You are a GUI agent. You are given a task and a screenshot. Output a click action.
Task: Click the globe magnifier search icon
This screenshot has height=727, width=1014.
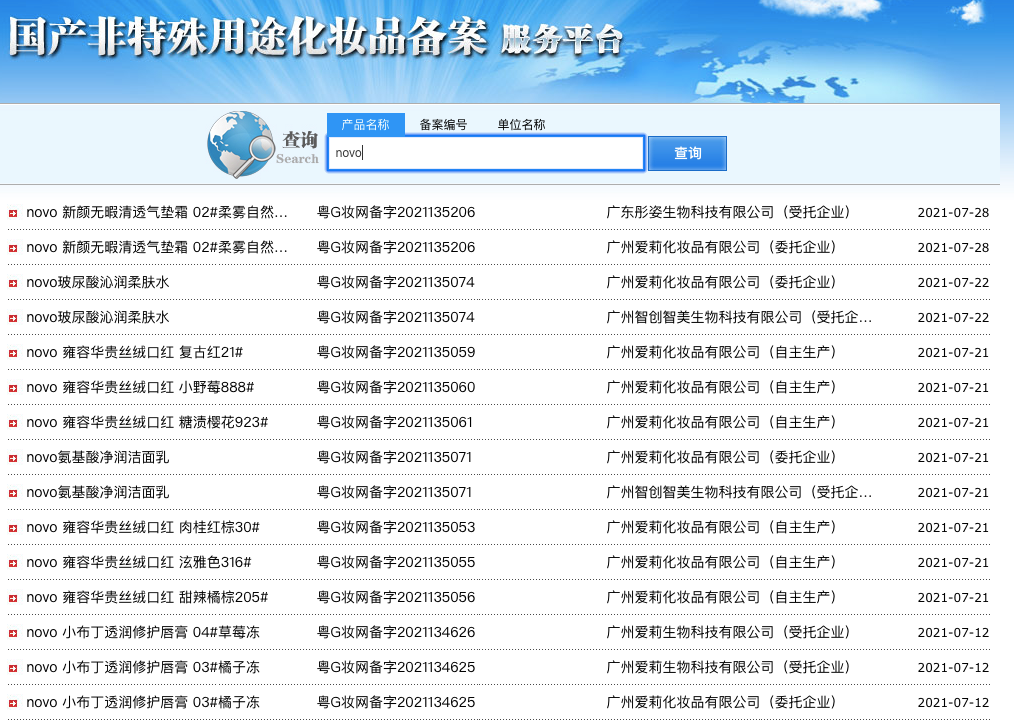pyautogui.click(x=240, y=144)
